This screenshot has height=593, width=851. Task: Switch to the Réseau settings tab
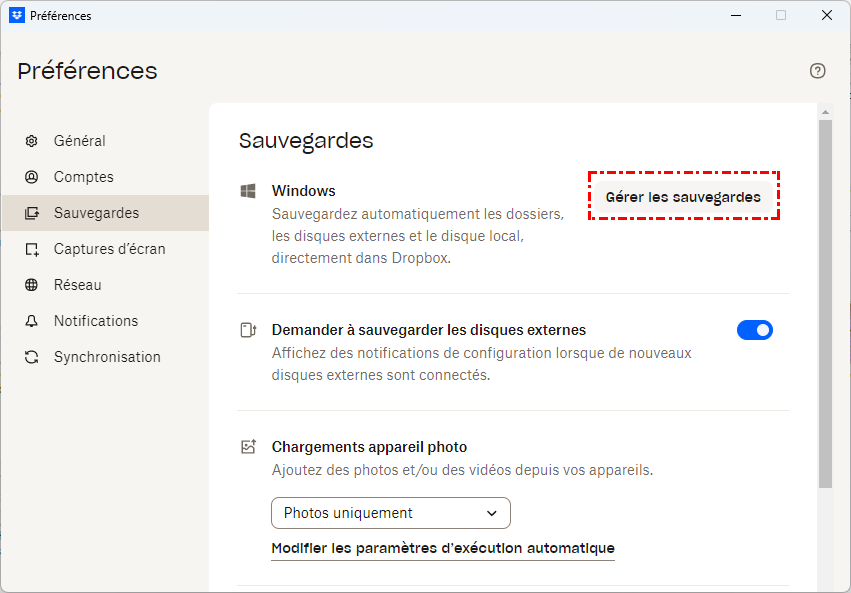78,285
